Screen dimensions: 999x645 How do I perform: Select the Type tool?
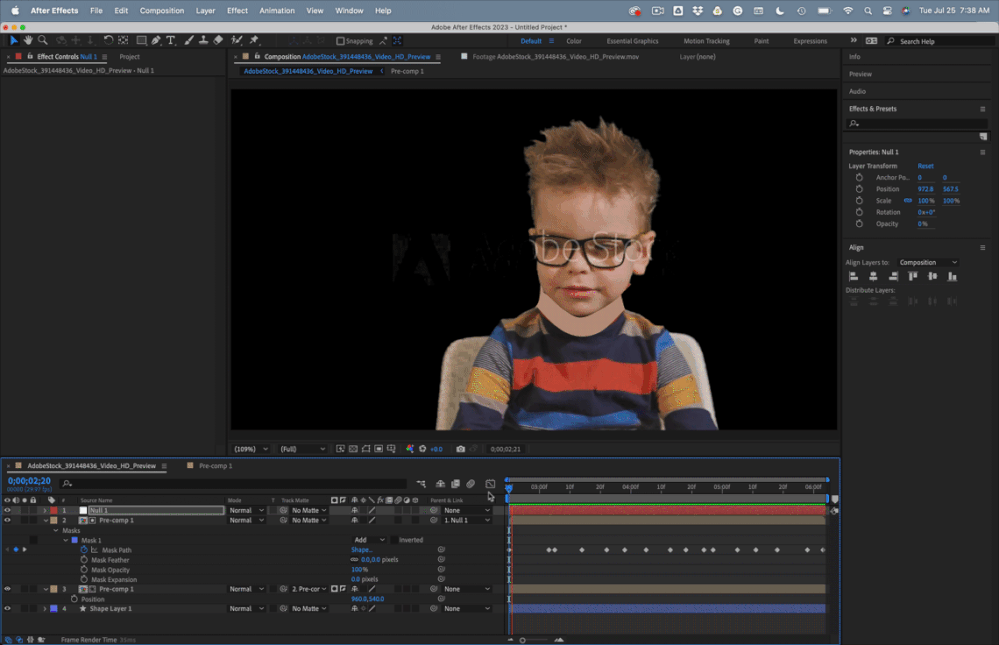point(171,41)
